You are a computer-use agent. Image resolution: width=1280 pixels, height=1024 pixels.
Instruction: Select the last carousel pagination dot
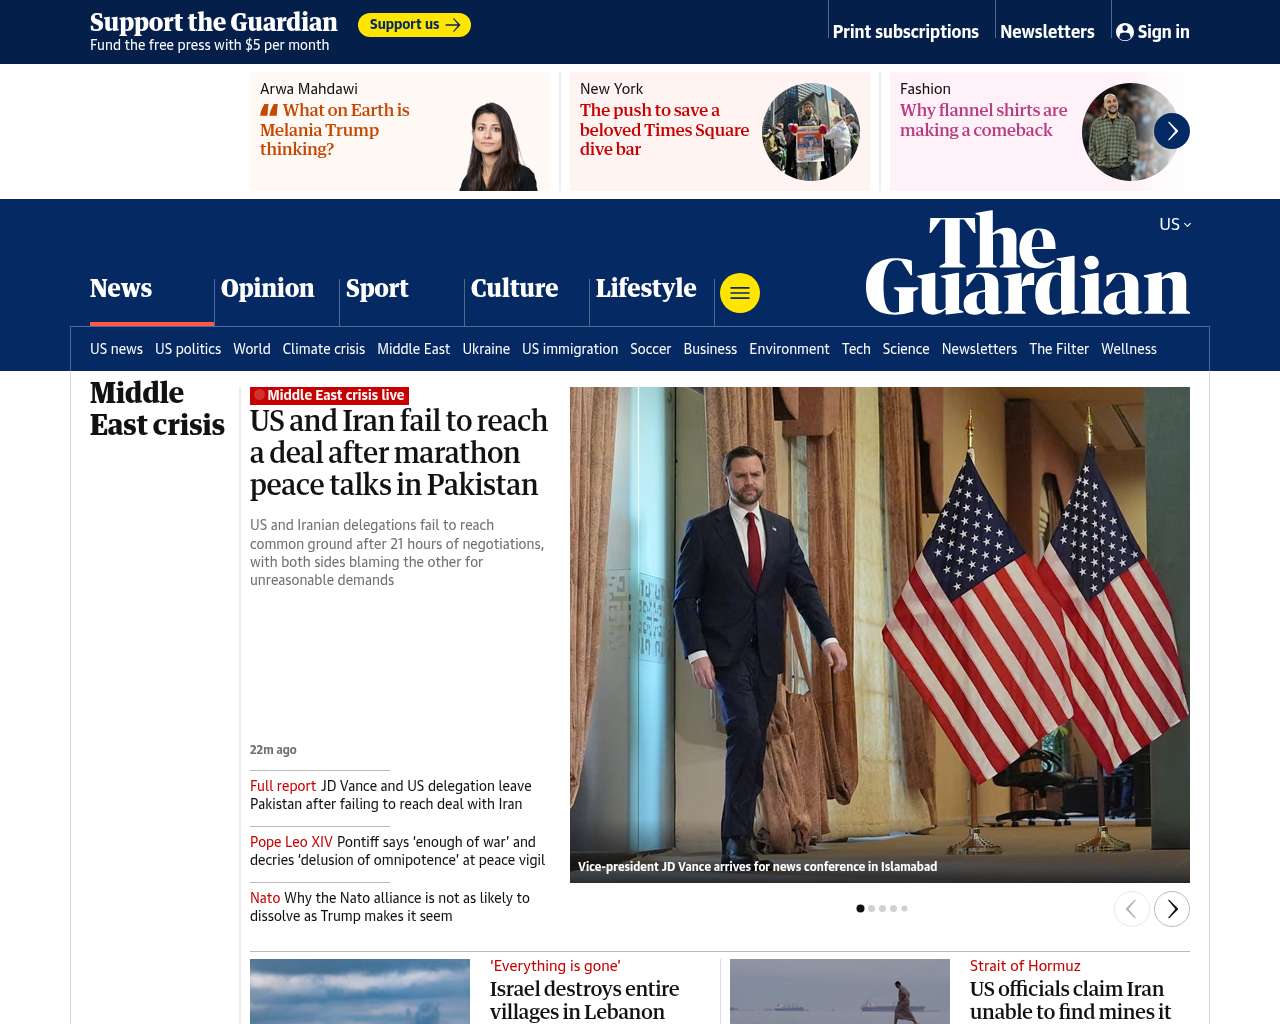904,909
